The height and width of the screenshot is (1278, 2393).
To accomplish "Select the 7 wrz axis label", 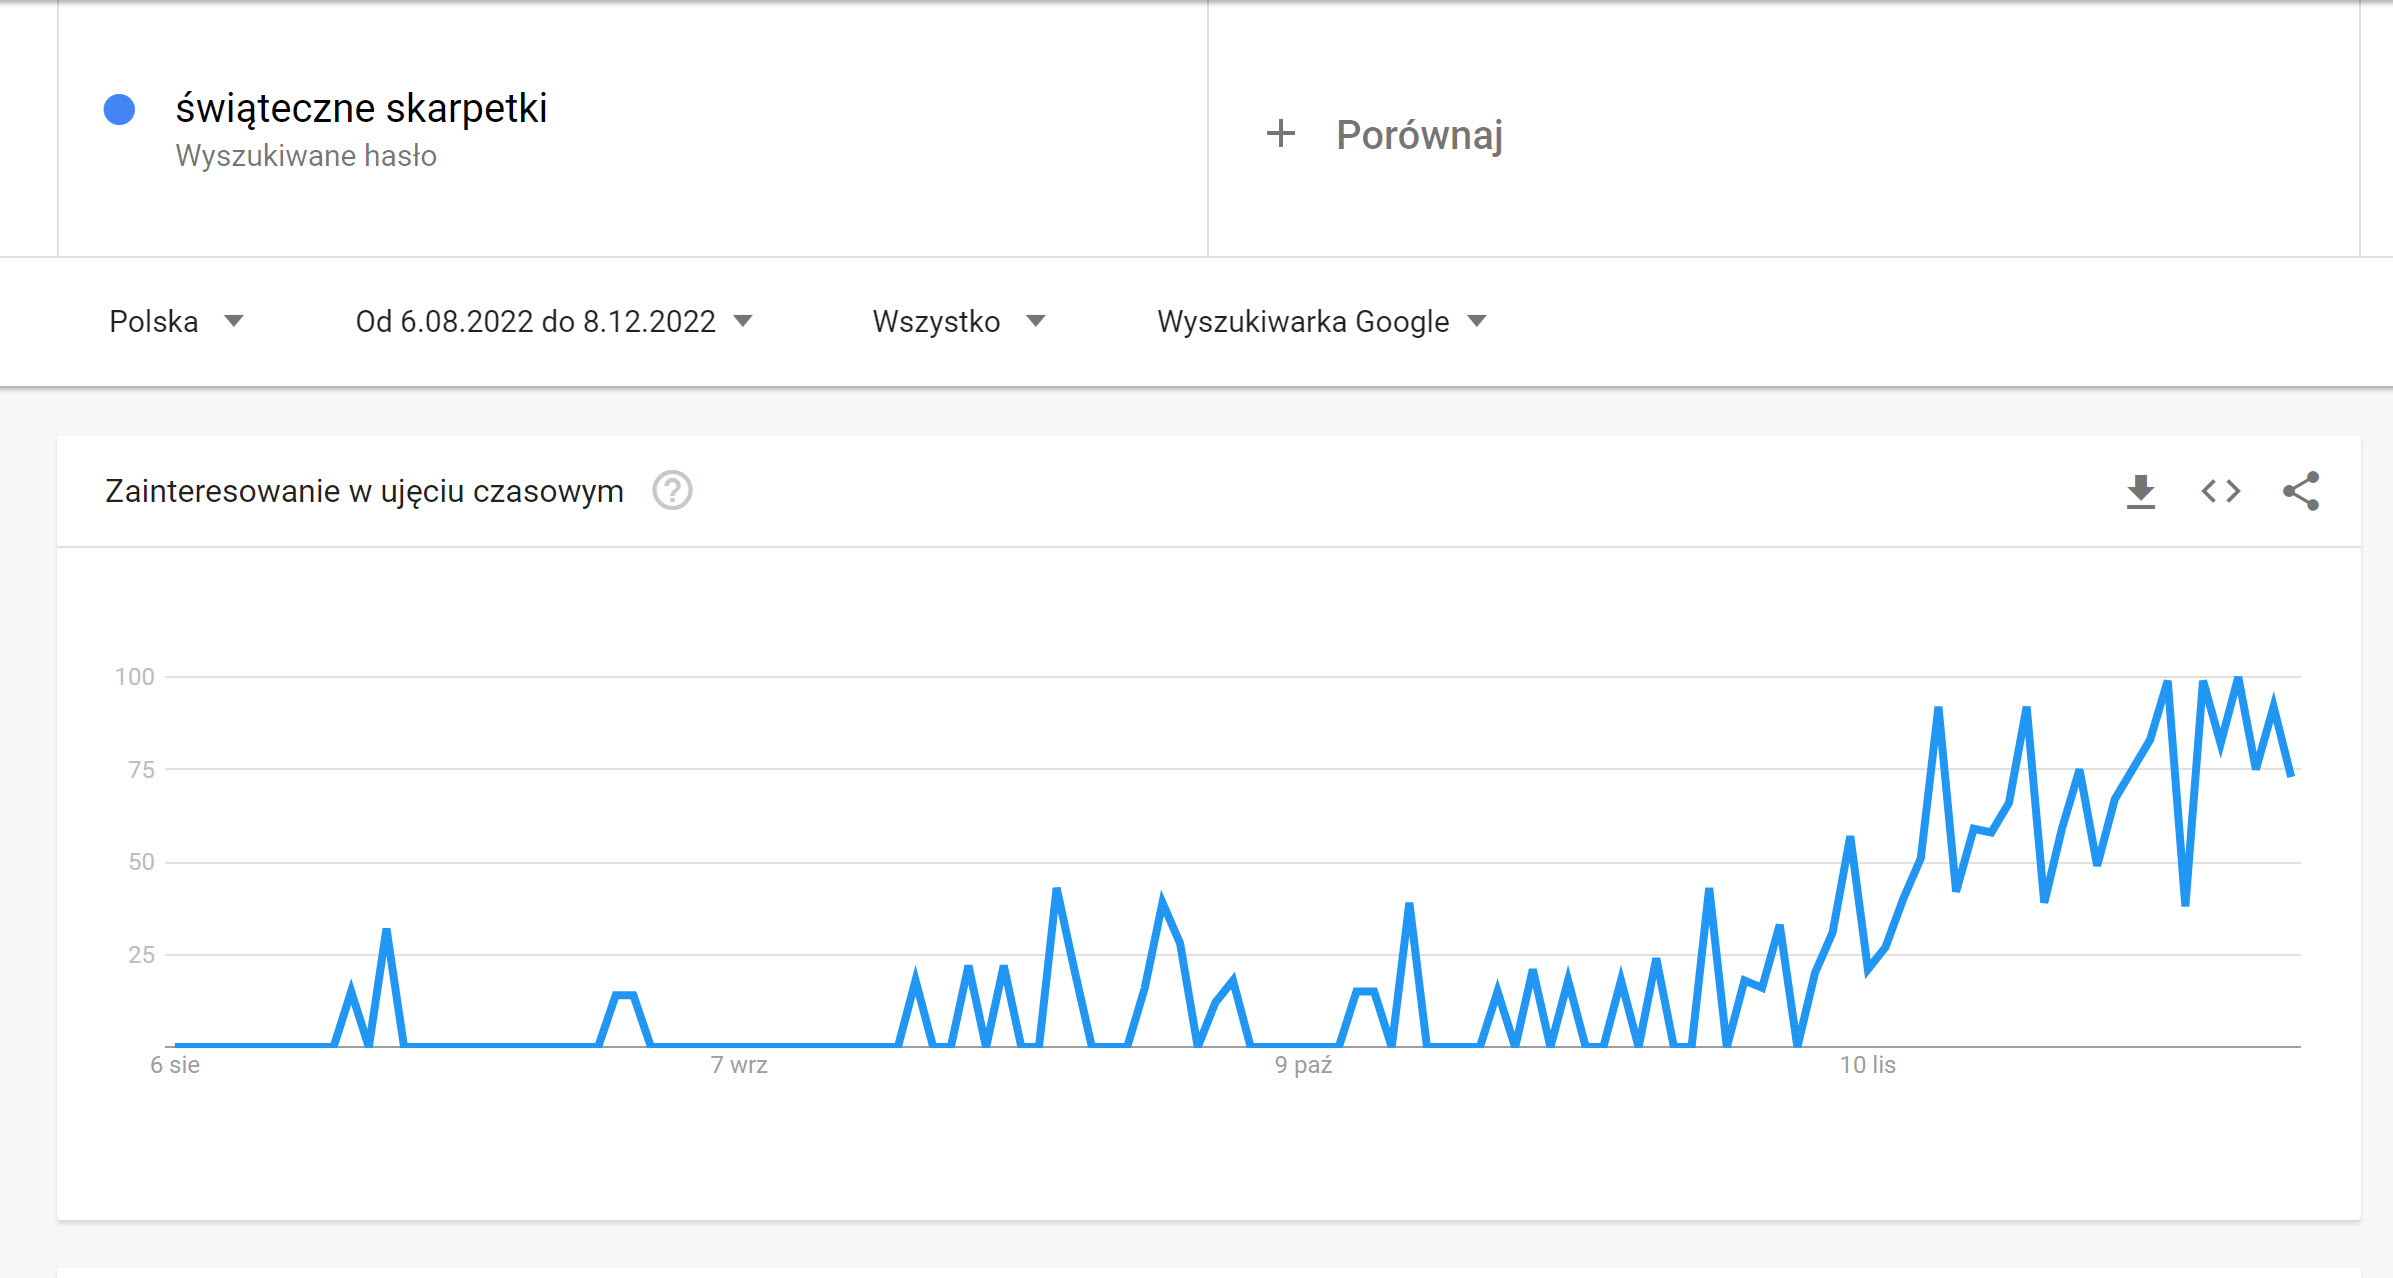I will pos(739,1065).
